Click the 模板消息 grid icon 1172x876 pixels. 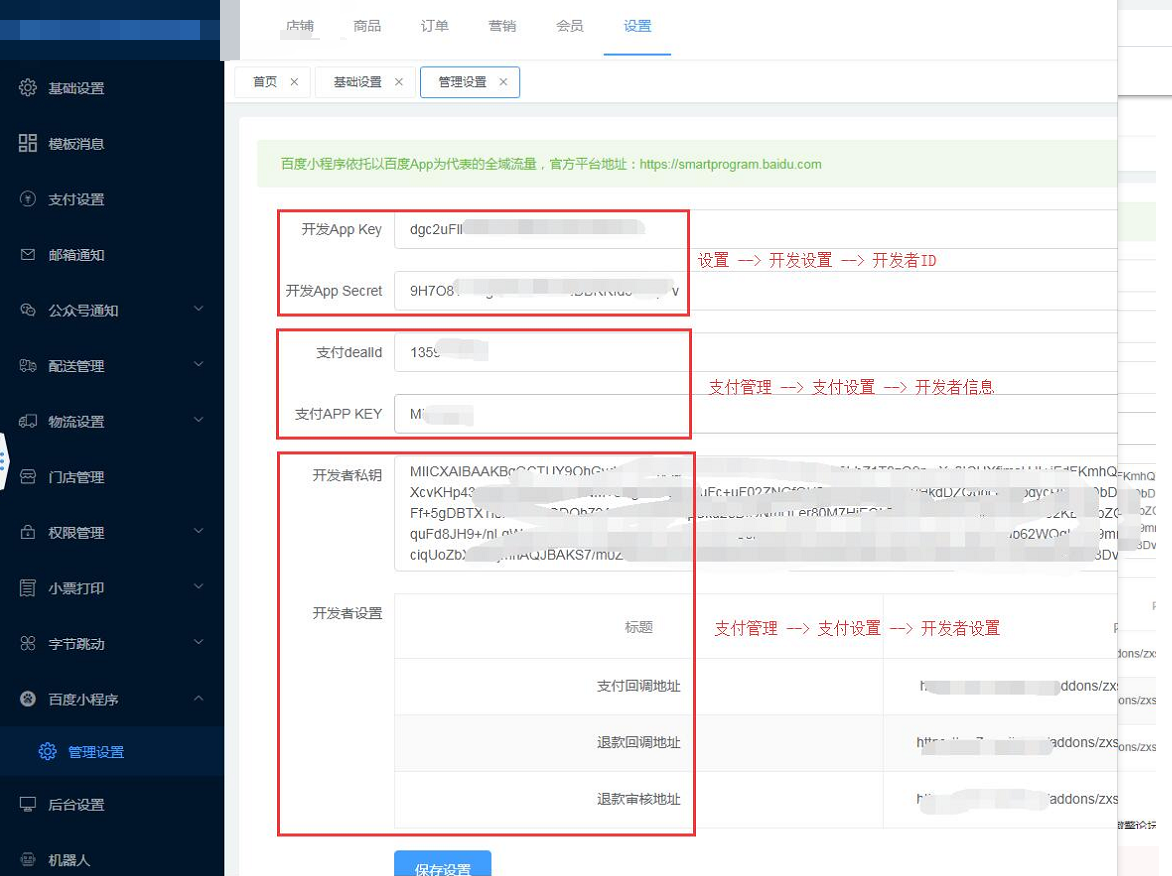point(28,143)
